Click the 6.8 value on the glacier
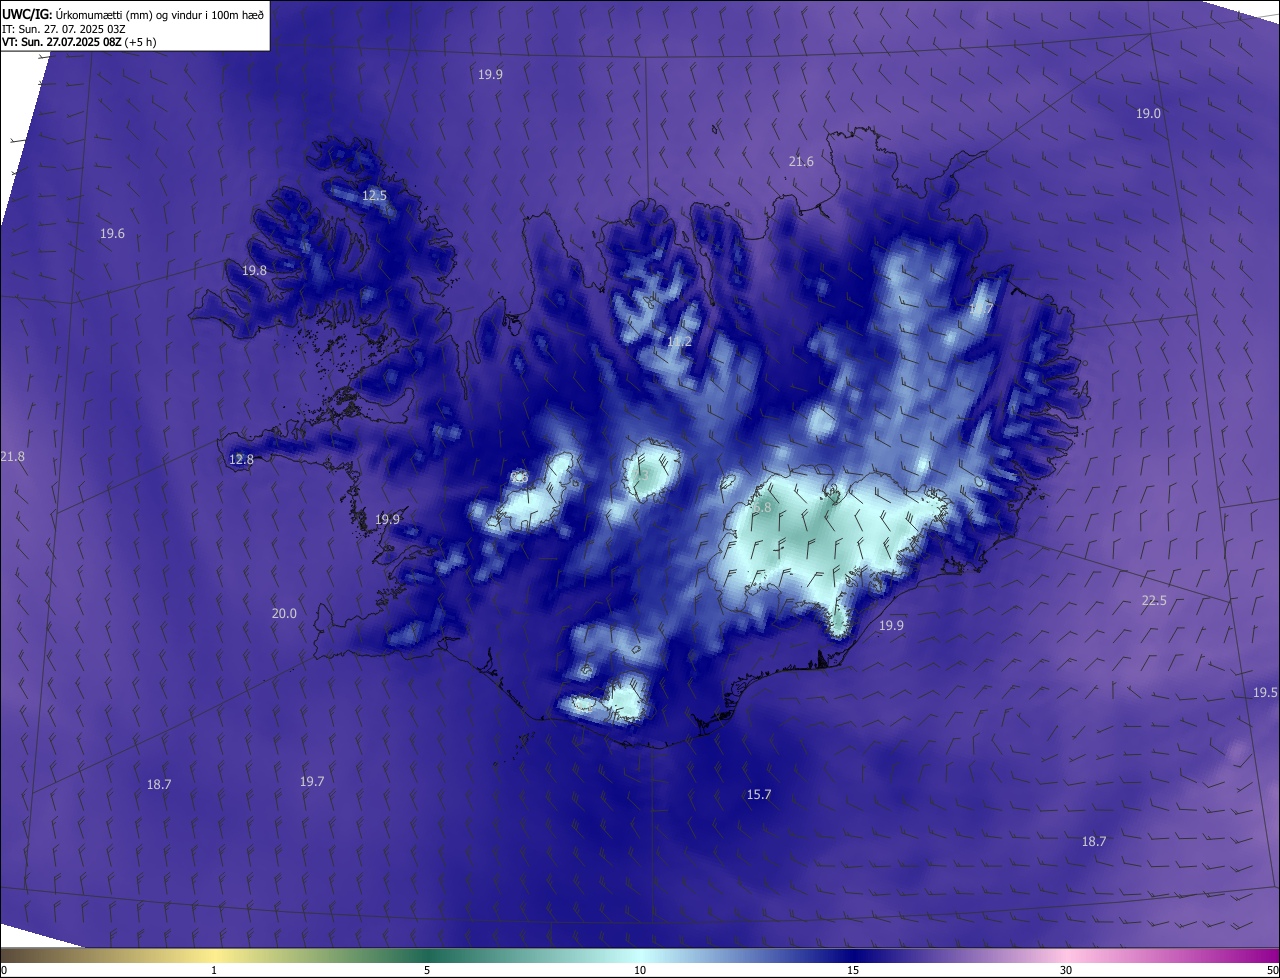 click(x=762, y=507)
